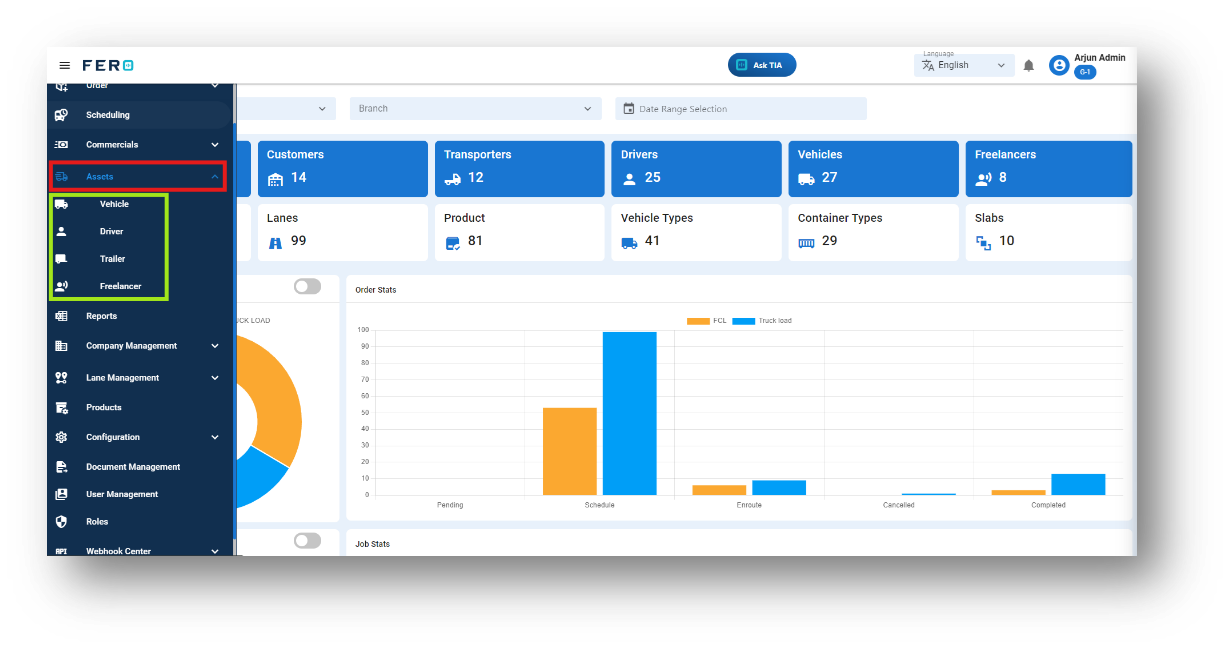Screen dimensions: 1232x651
Task: Open the English language dropdown
Action: [964, 65]
